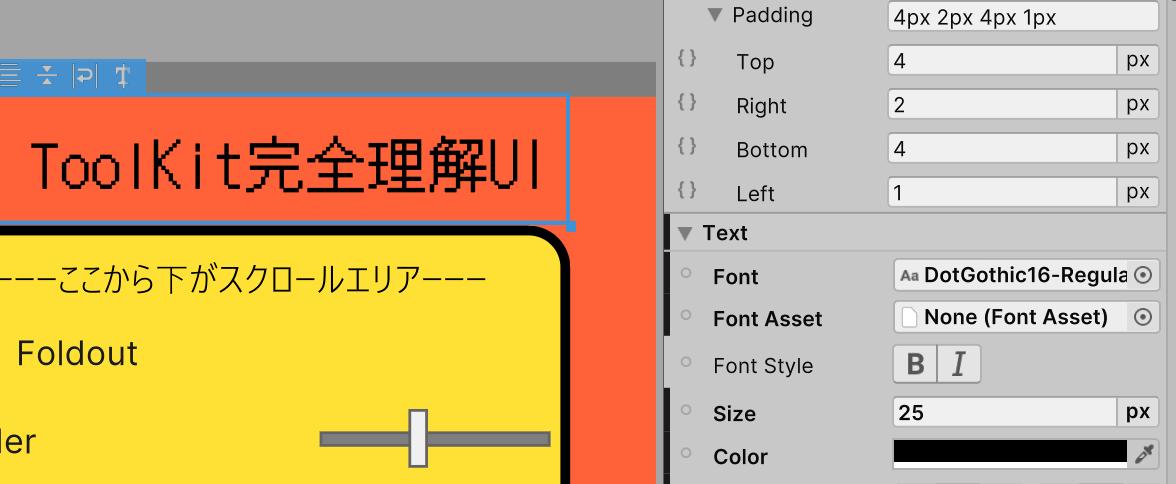
Task: Open the px unit dropdown for Left
Action: click(x=1138, y=192)
